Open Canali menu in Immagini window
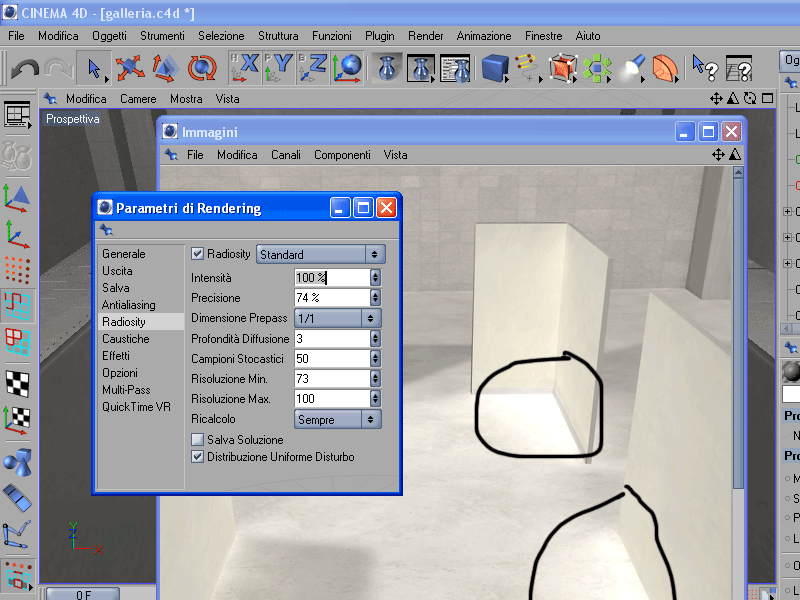Viewport: 800px width, 600px height. coord(286,155)
